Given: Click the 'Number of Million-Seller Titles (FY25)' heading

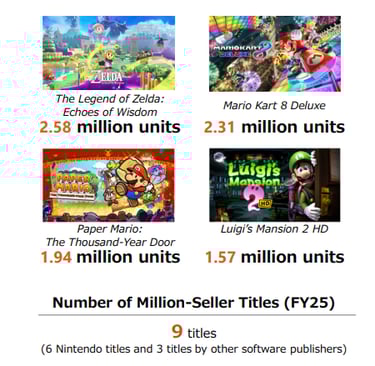Looking at the screenshot, I should [x=193, y=303].
